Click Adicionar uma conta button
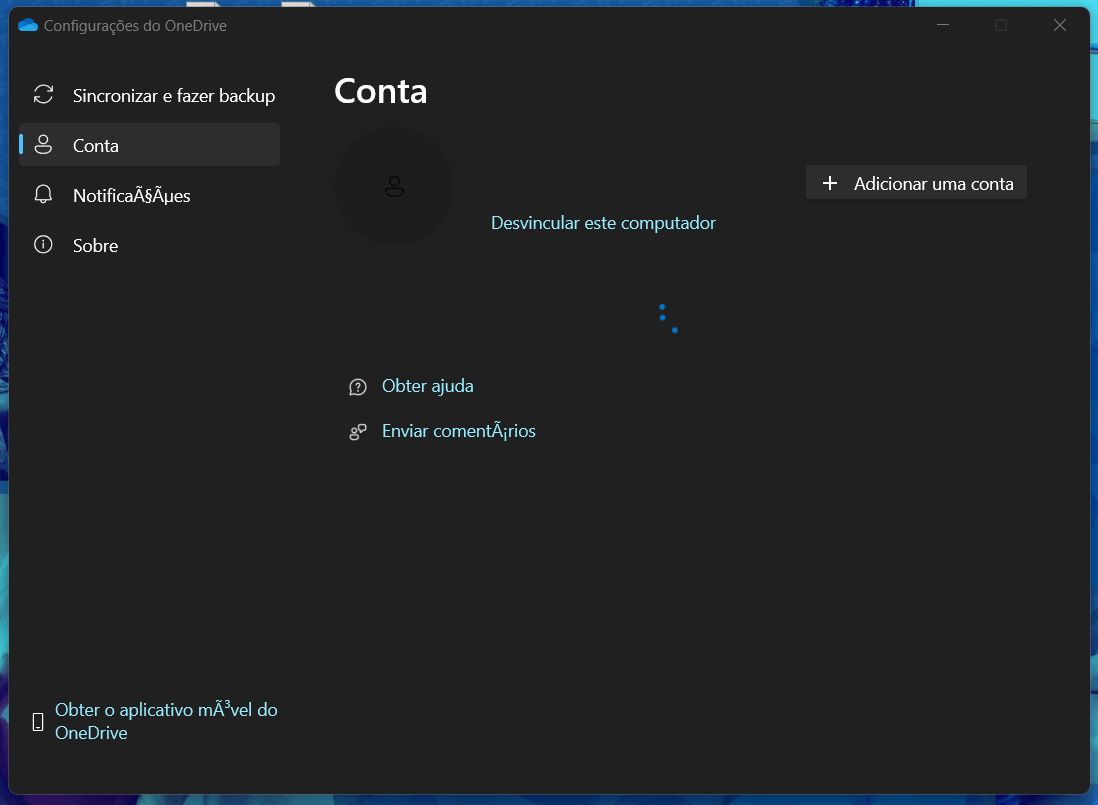This screenshot has height=805, width=1098. coord(916,183)
